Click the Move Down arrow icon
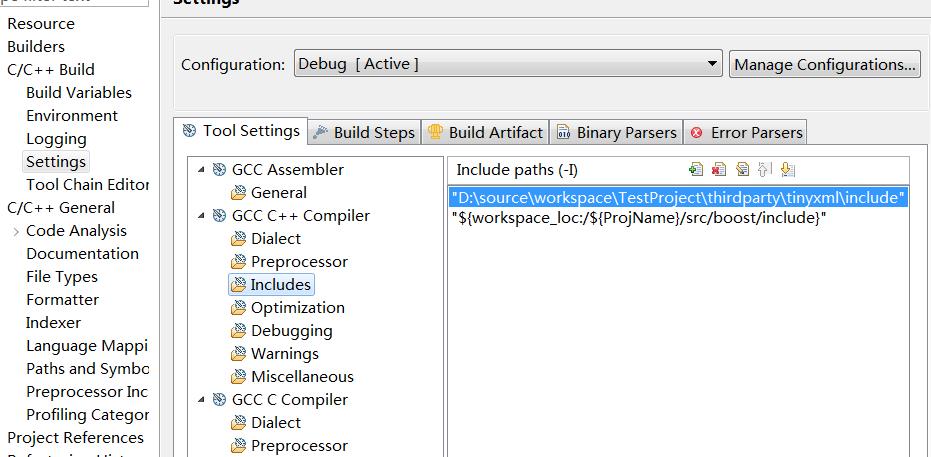 pyautogui.click(x=788, y=170)
